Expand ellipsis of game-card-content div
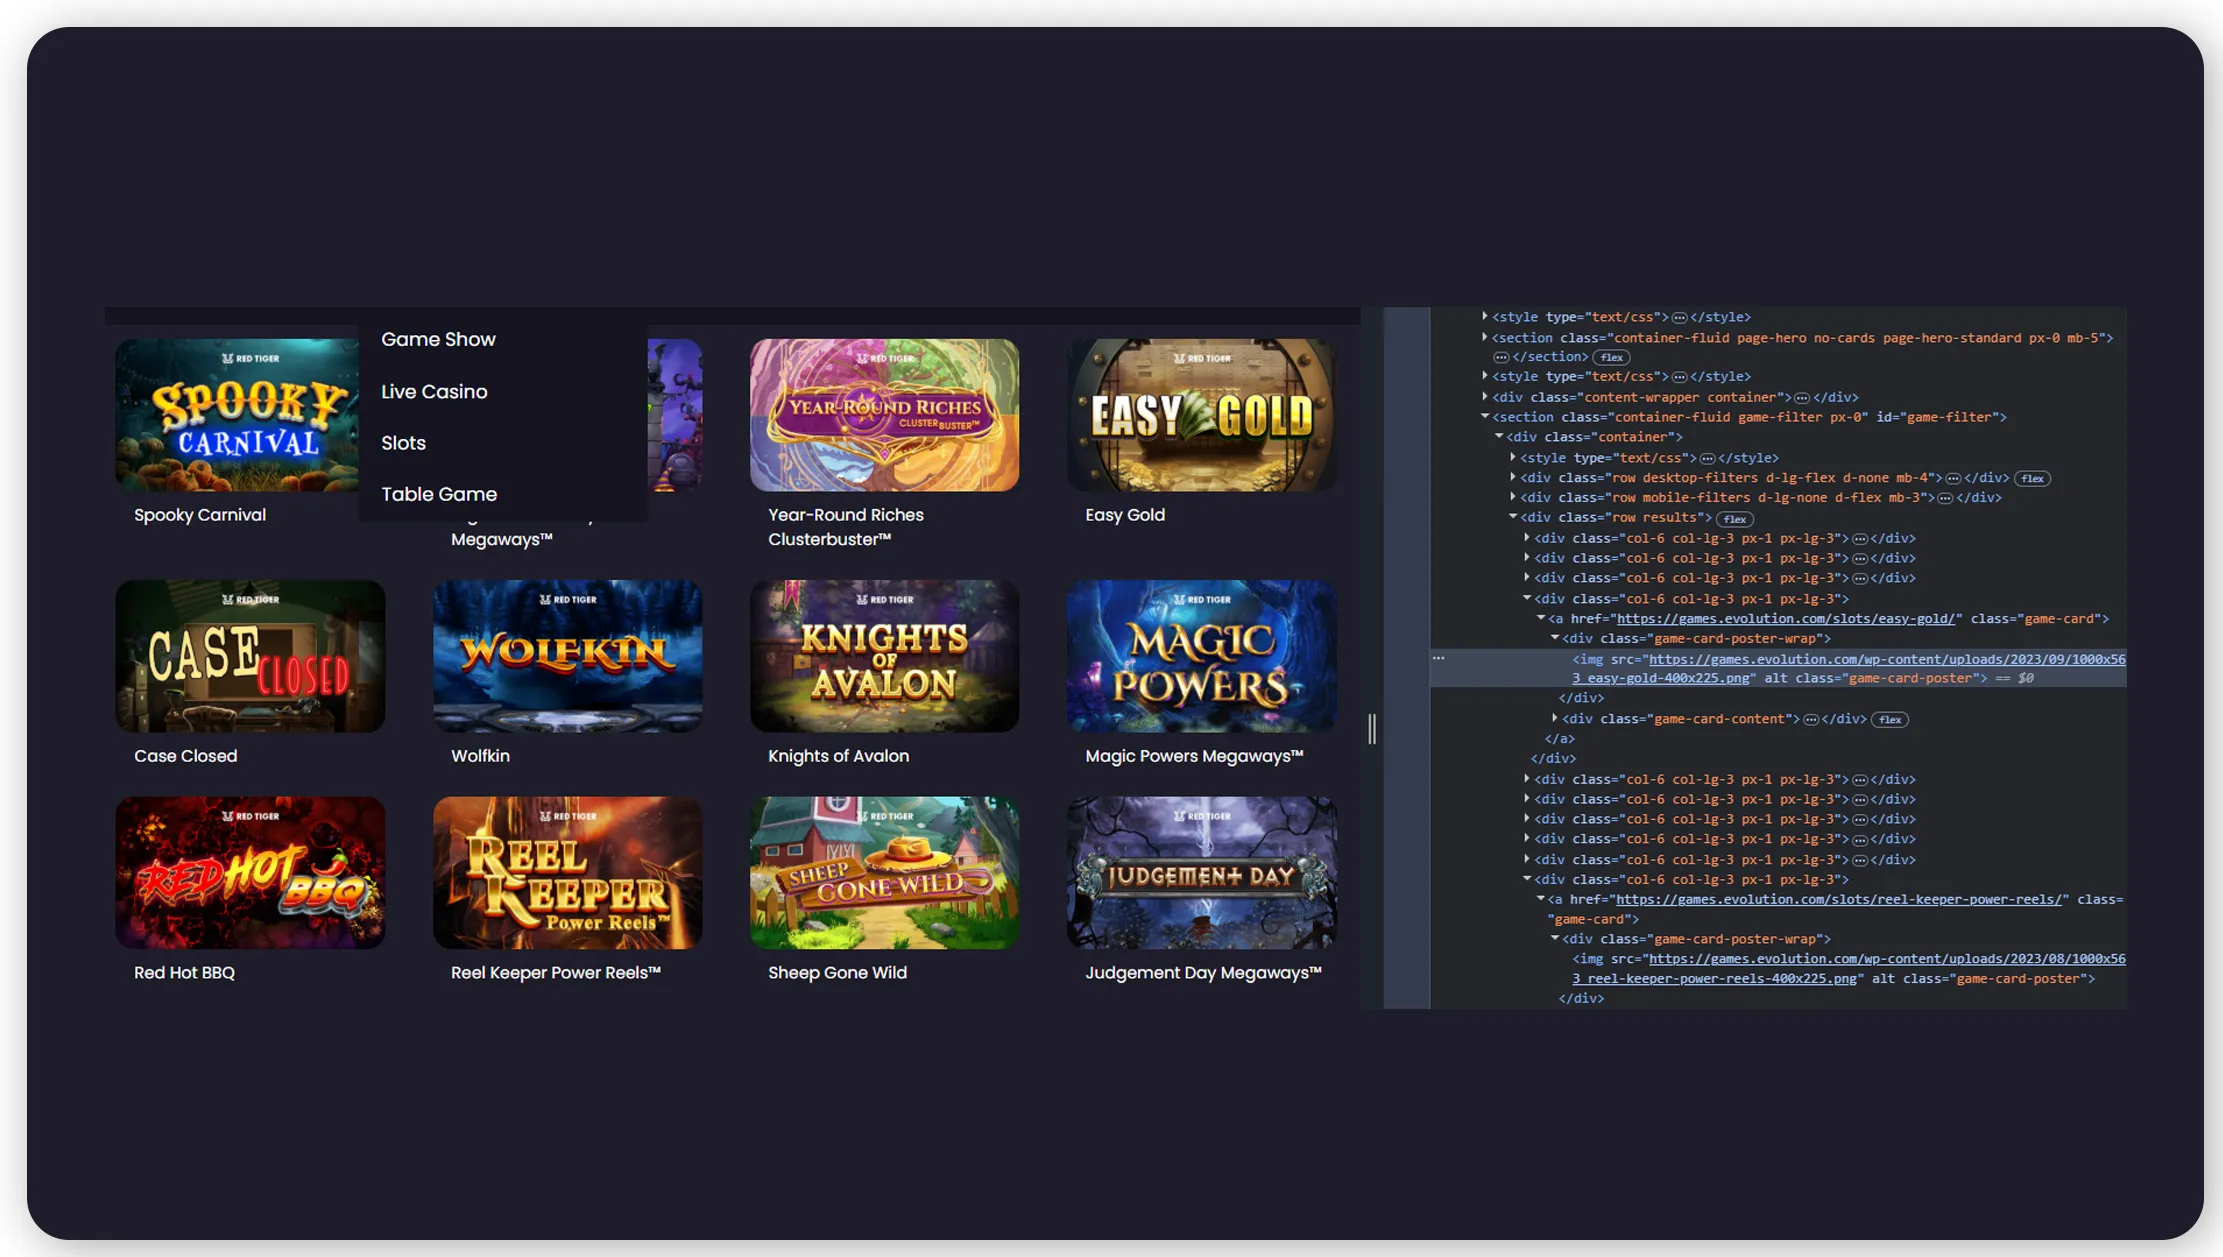Viewport: 2223px width, 1257px height. [1810, 719]
